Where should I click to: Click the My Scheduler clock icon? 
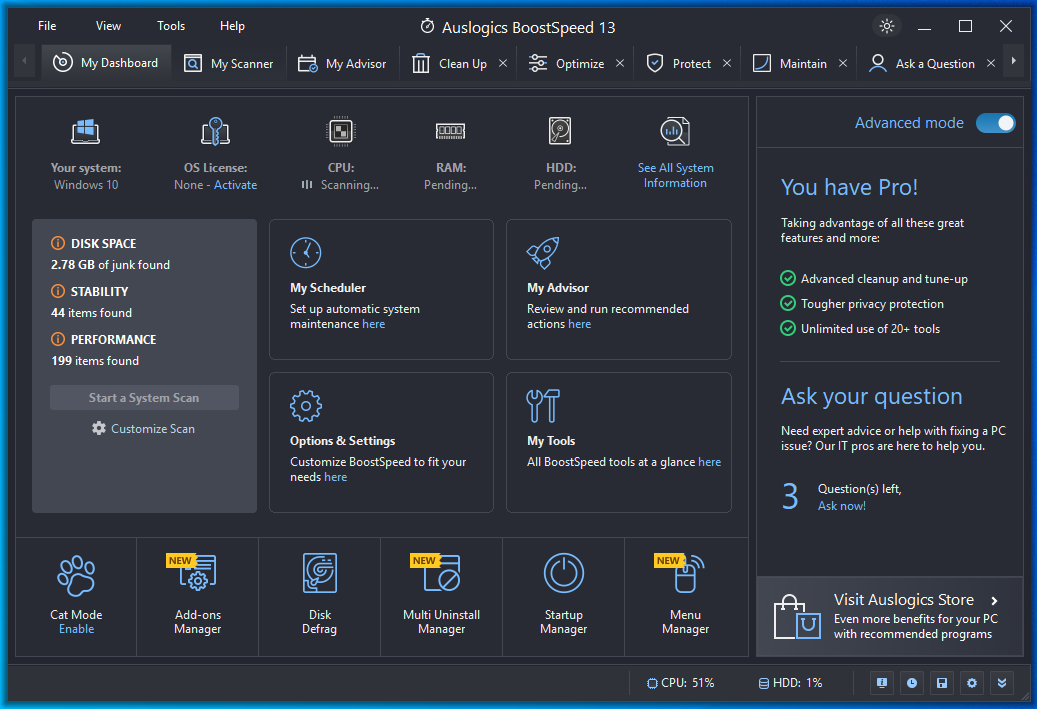pyautogui.click(x=306, y=253)
